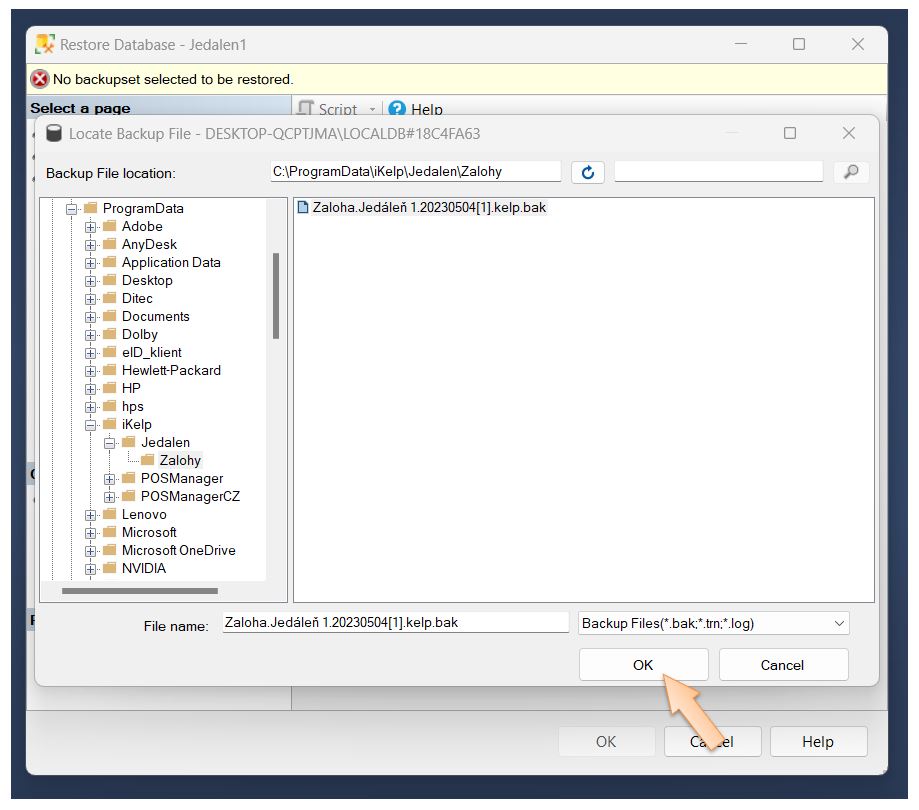The image size is (919, 810).
Task: Expand the POSManager folder node
Action: pyautogui.click(x=110, y=478)
